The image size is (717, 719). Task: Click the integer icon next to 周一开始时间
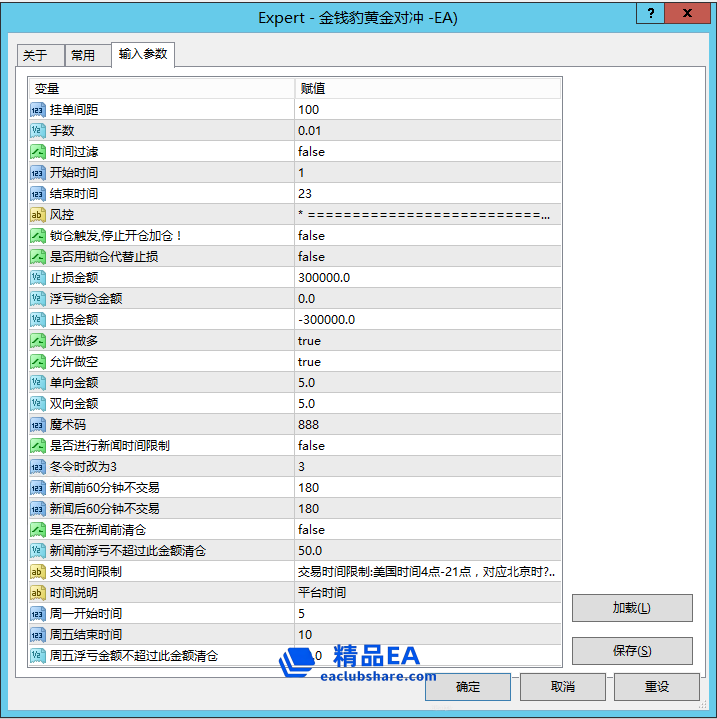pyautogui.click(x=37, y=614)
